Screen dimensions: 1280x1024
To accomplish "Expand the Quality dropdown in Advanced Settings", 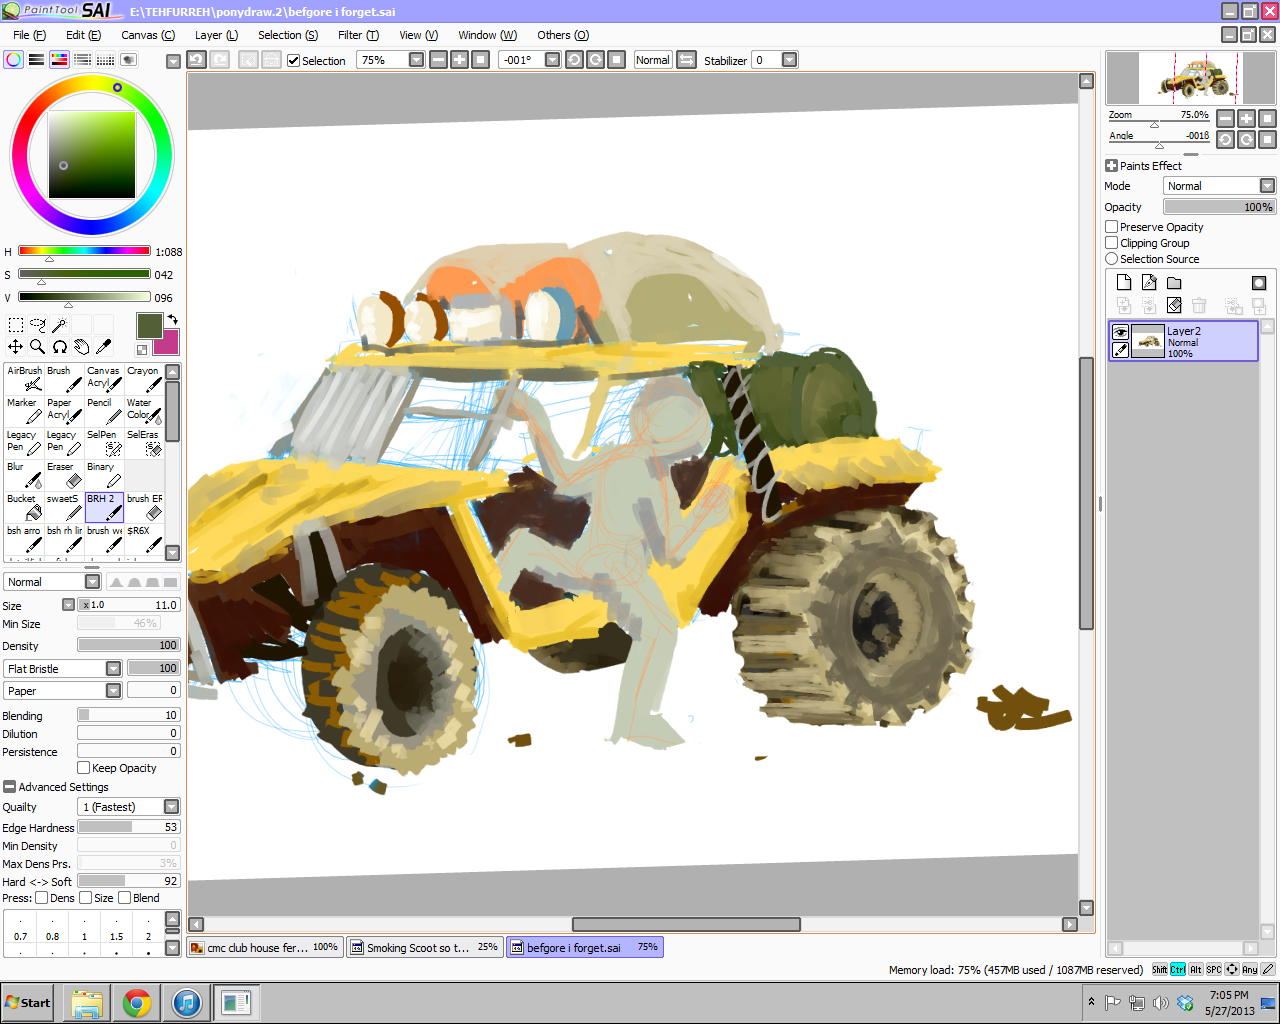I will [171, 807].
